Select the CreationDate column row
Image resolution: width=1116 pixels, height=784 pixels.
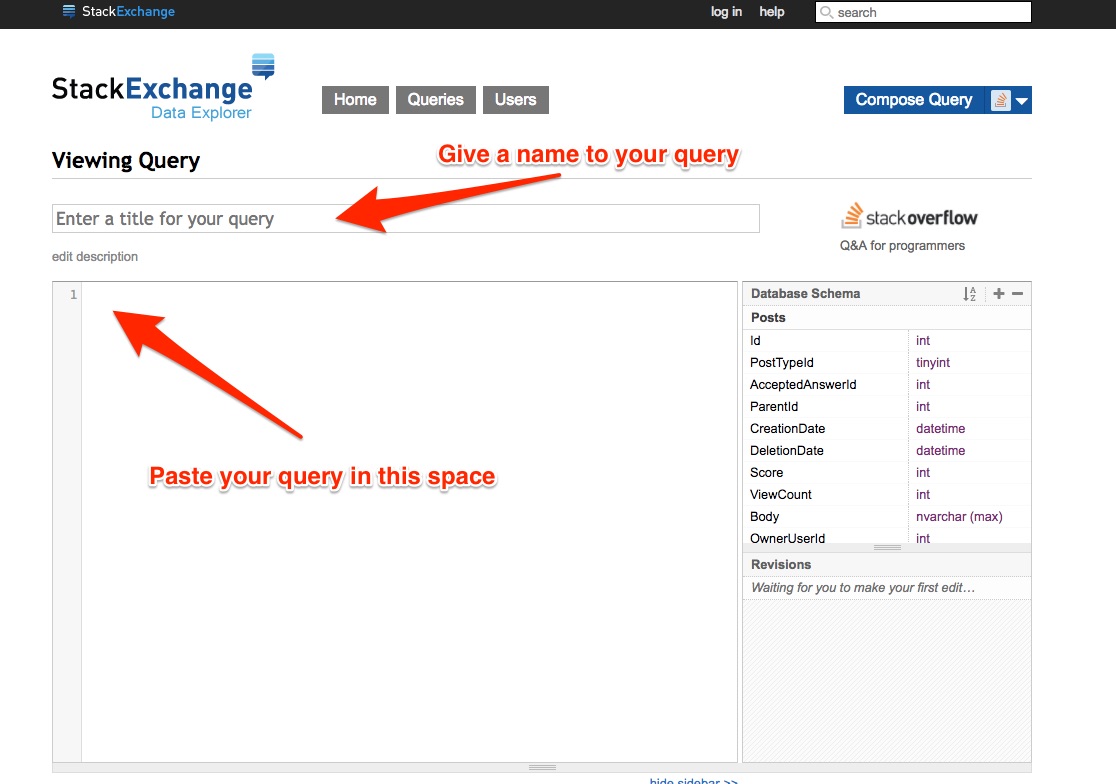(x=887, y=429)
